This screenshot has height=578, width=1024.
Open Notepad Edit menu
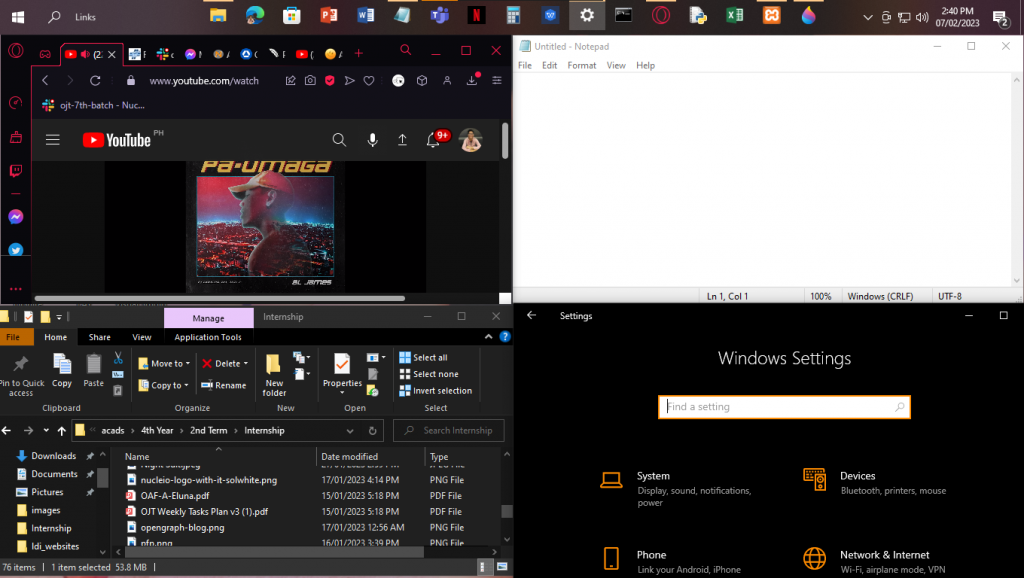[549, 65]
